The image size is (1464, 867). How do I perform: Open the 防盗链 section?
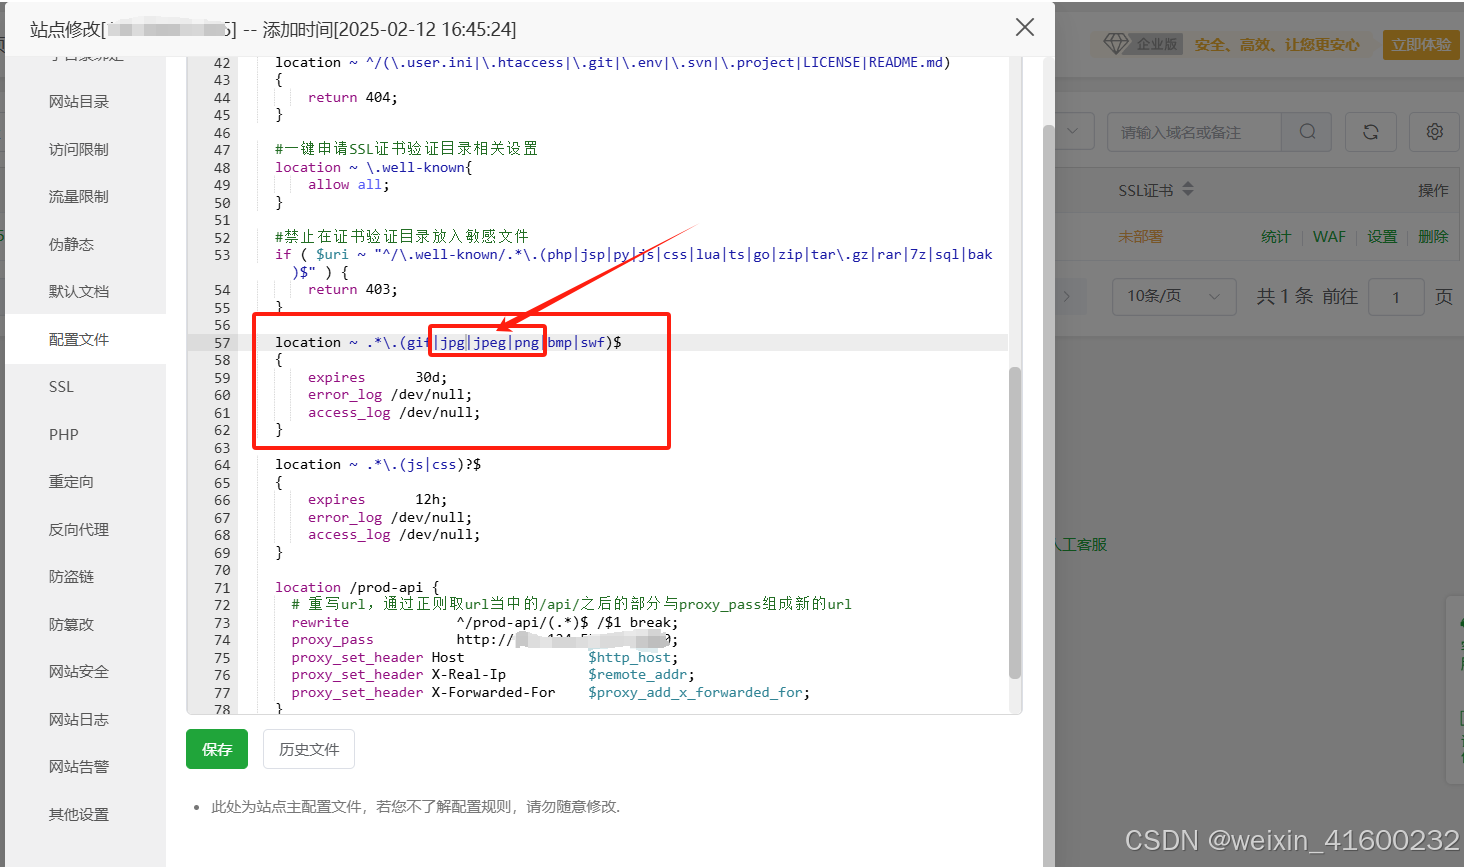pyautogui.click(x=71, y=577)
